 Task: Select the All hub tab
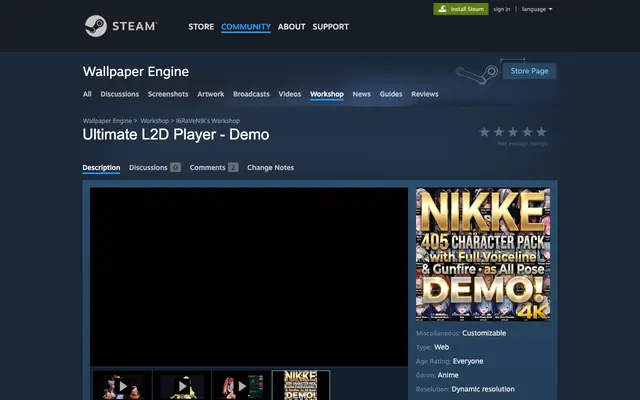pyautogui.click(x=87, y=94)
